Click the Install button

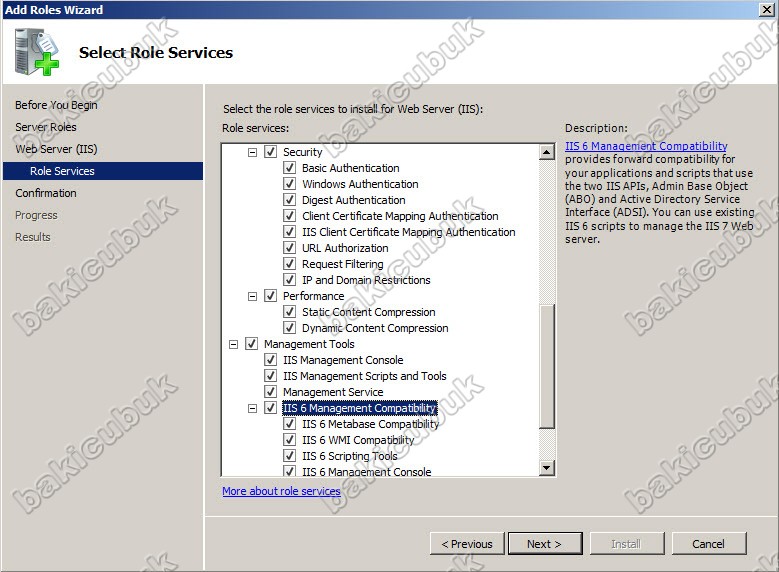click(627, 544)
